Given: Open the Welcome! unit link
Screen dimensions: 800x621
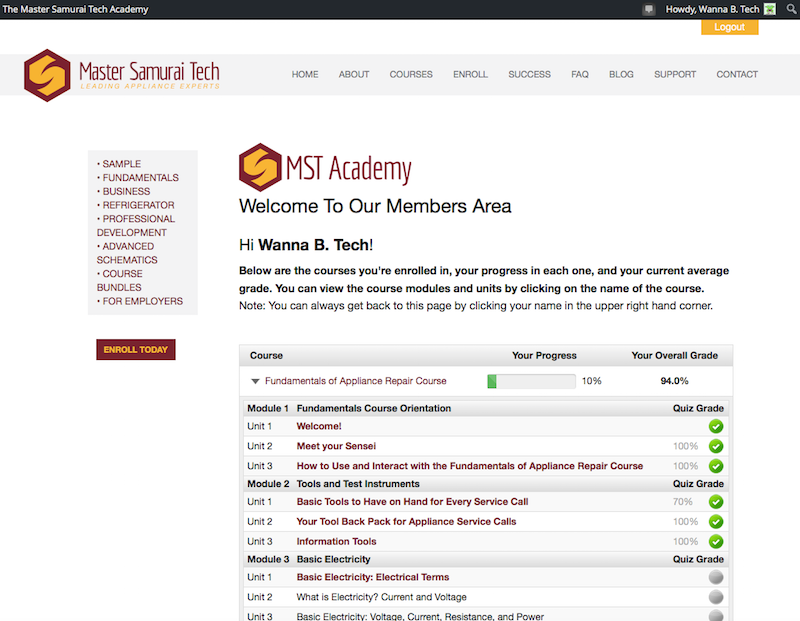Looking at the screenshot, I should [319, 426].
